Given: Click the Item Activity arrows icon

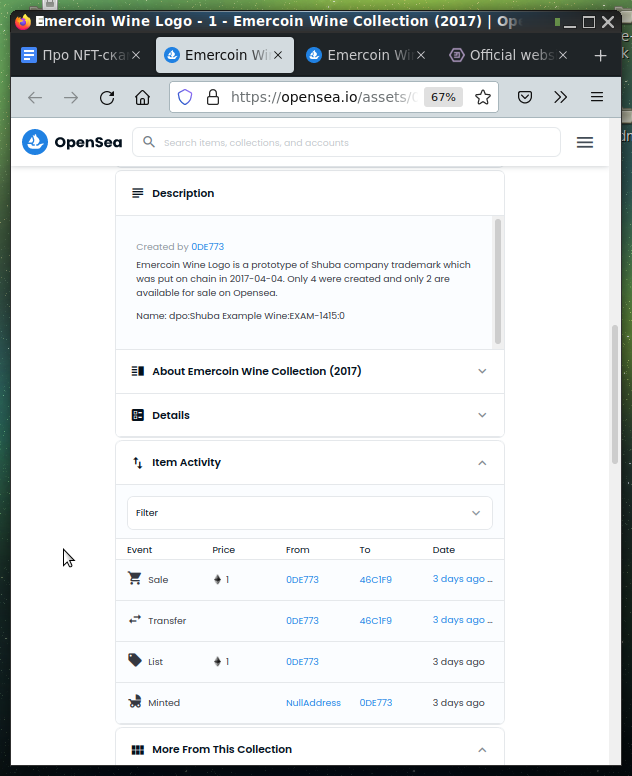Looking at the screenshot, I should click(x=138, y=463).
